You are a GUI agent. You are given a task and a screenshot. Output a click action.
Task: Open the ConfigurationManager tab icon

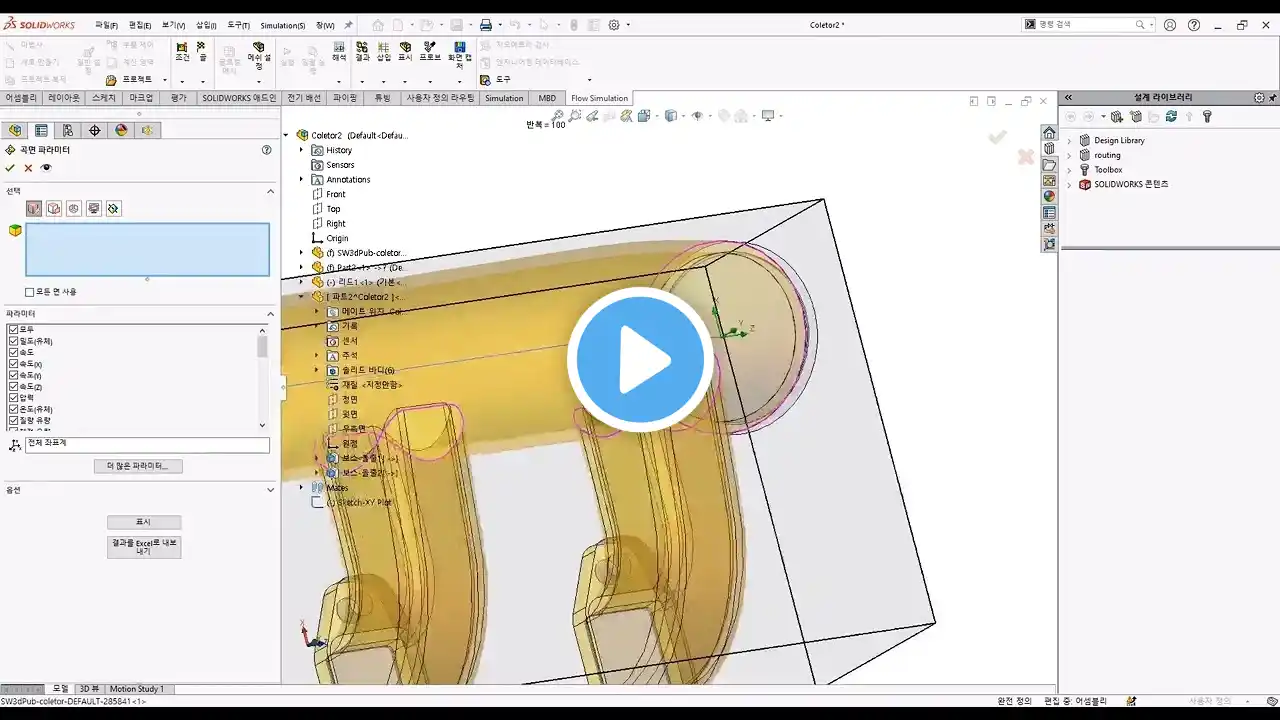[x=68, y=130]
